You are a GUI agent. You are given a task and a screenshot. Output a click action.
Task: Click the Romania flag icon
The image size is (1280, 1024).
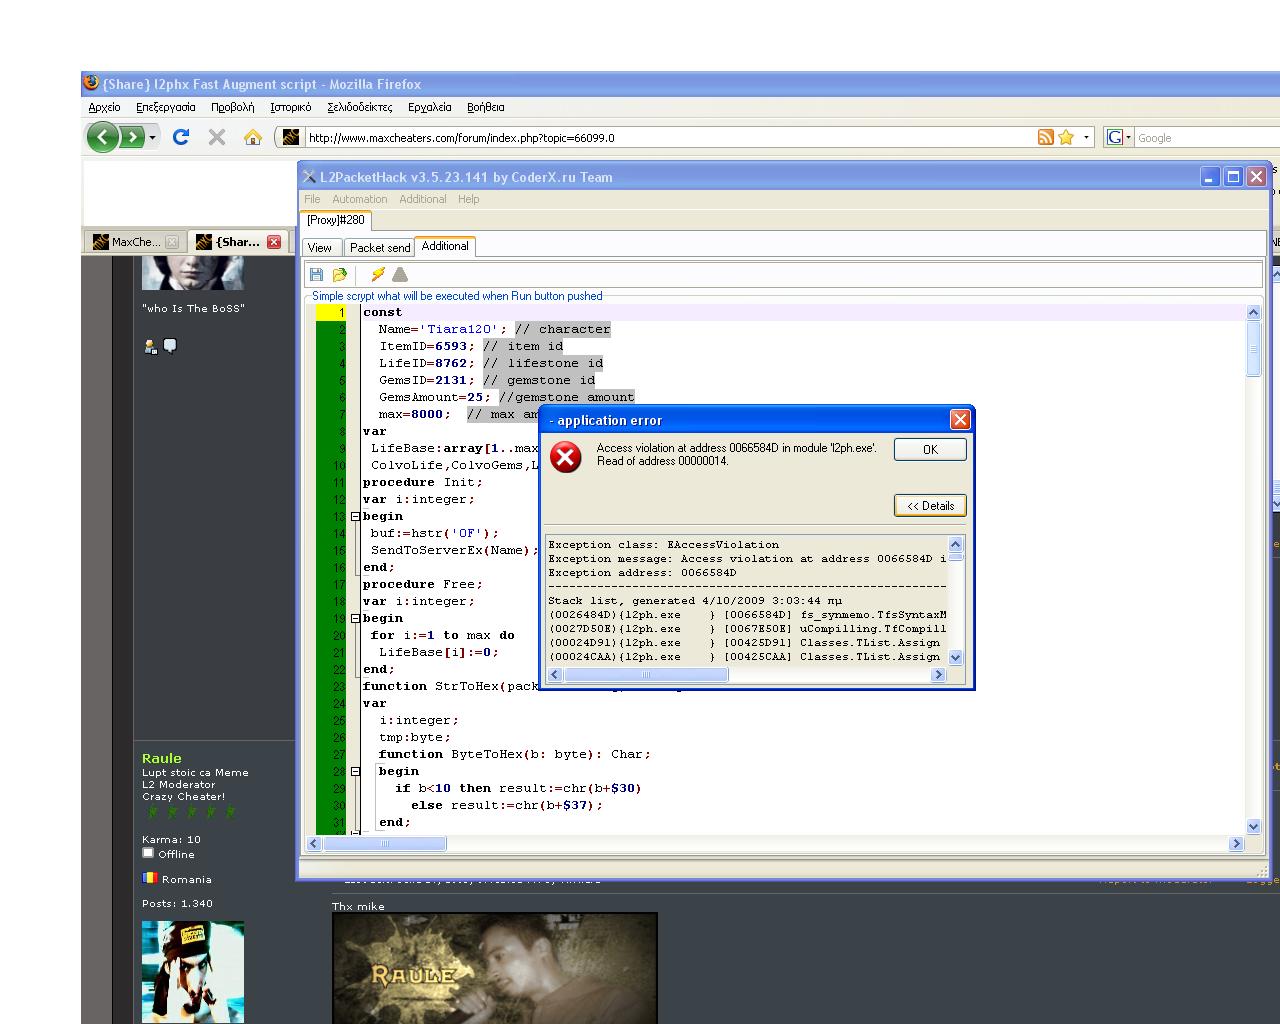click(x=150, y=878)
